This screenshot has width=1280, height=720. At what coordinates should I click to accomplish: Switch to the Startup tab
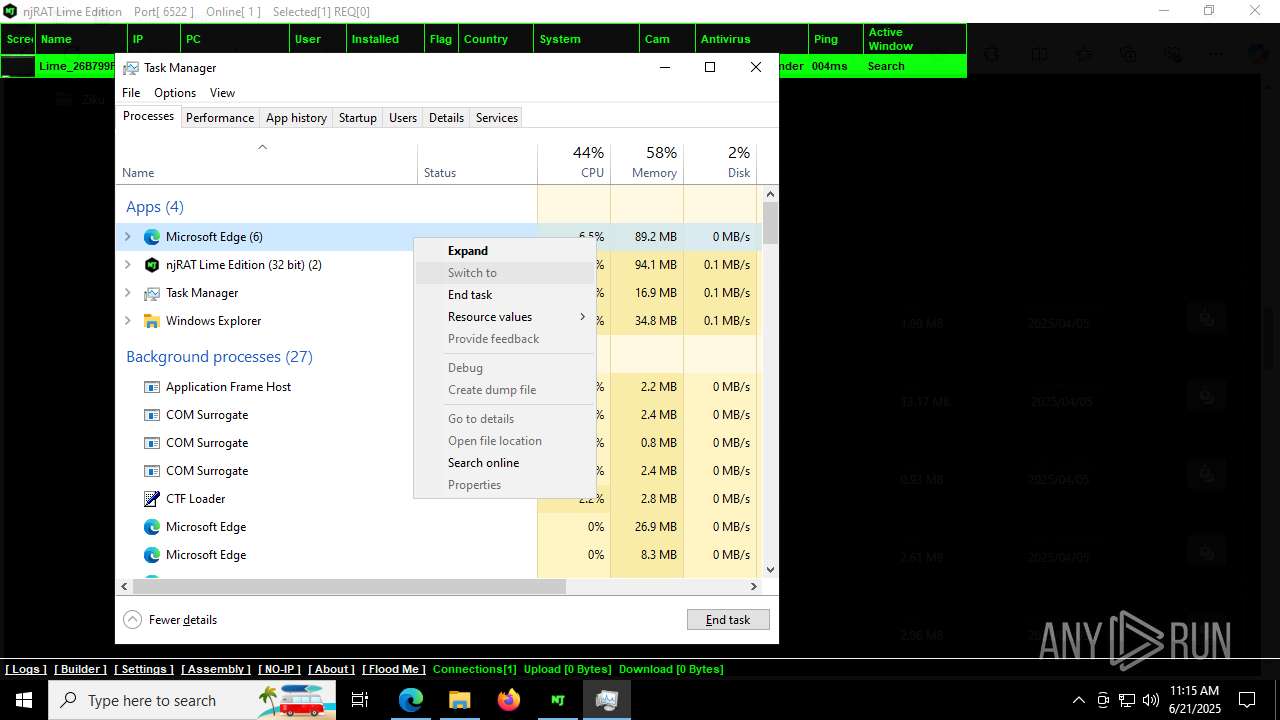pos(357,118)
